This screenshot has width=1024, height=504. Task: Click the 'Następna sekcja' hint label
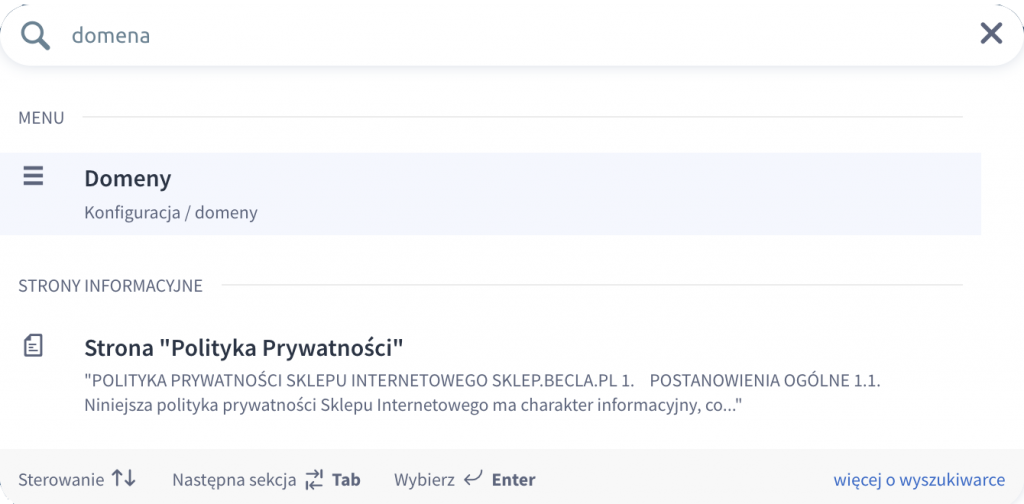coord(234,480)
